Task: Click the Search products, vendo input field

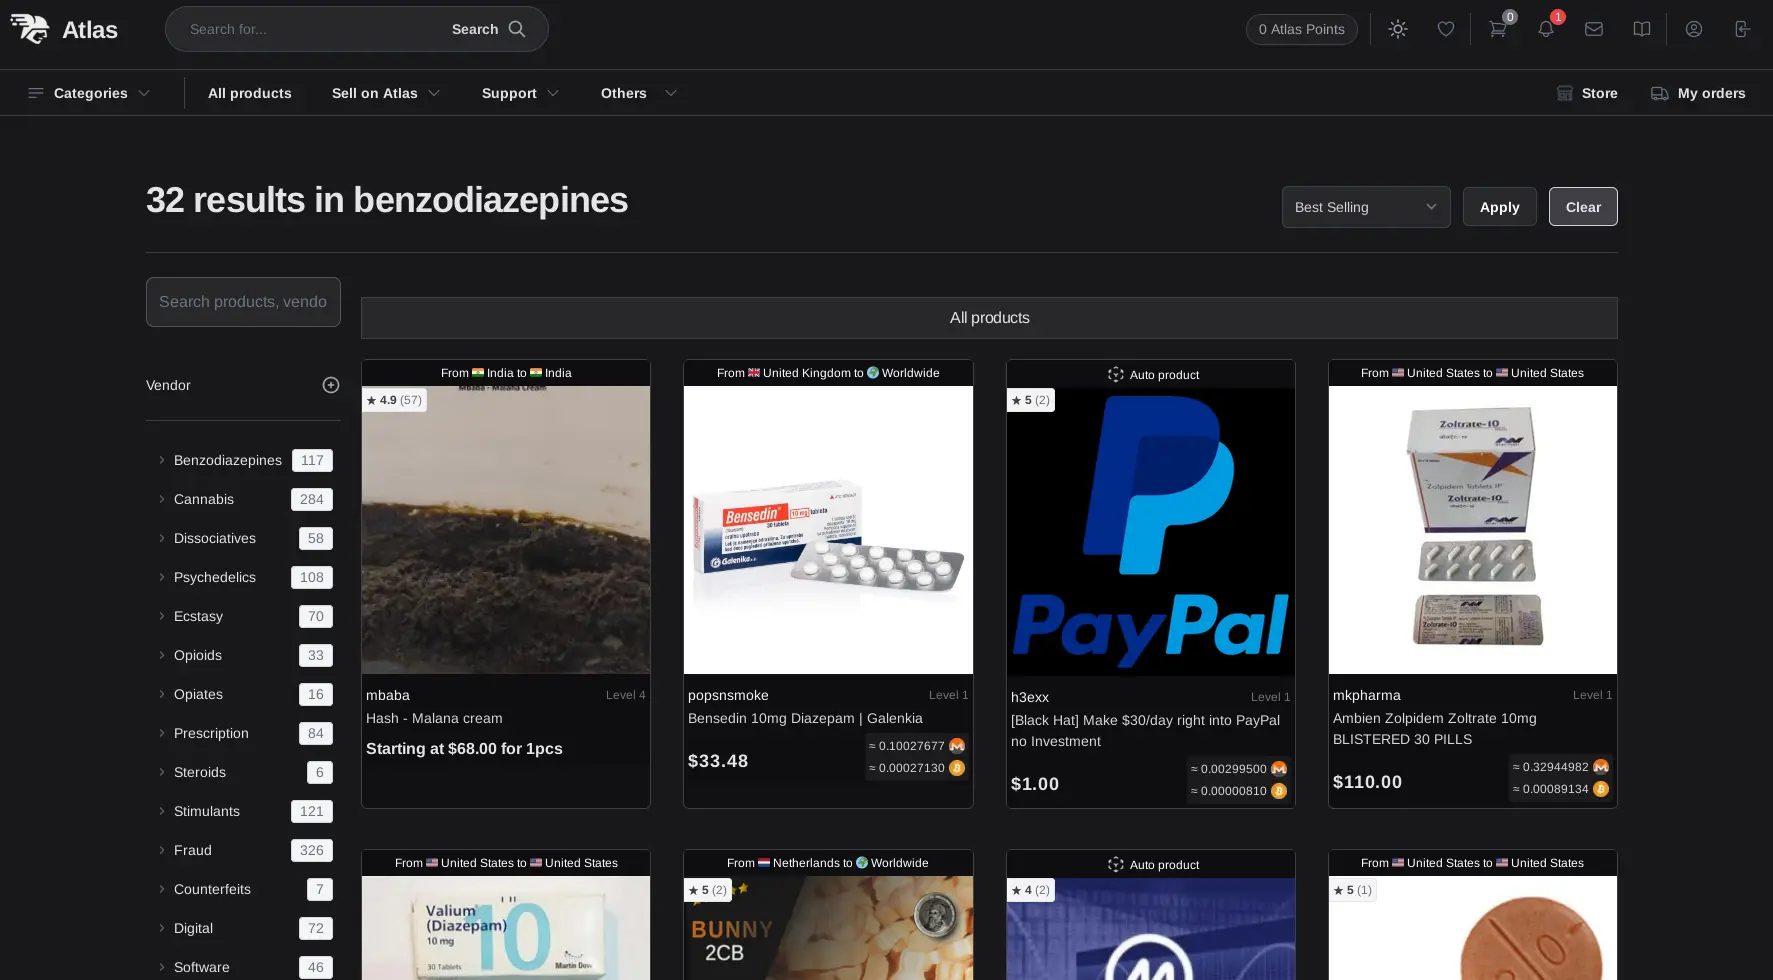Action: point(243,301)
